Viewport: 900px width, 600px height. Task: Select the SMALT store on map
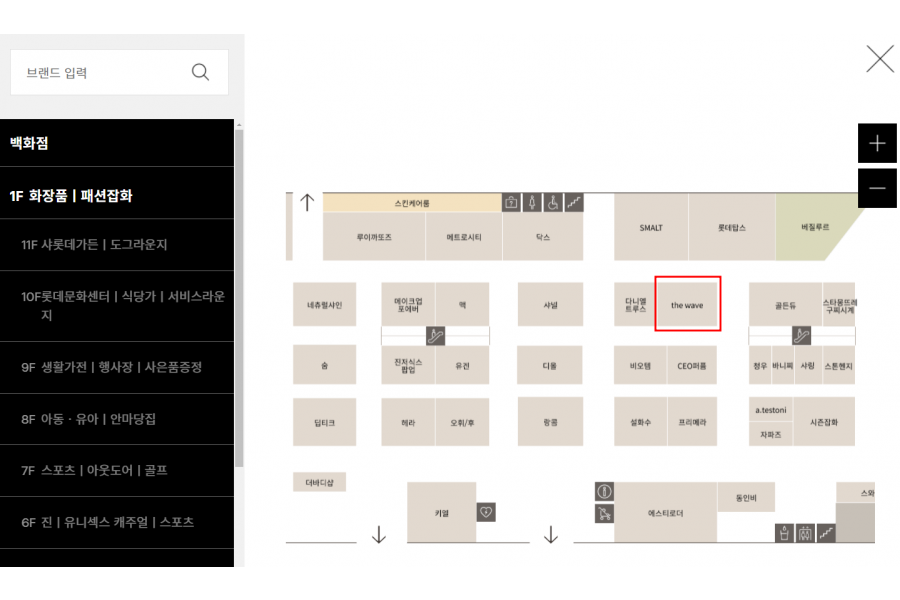click(x=651, y=227)
